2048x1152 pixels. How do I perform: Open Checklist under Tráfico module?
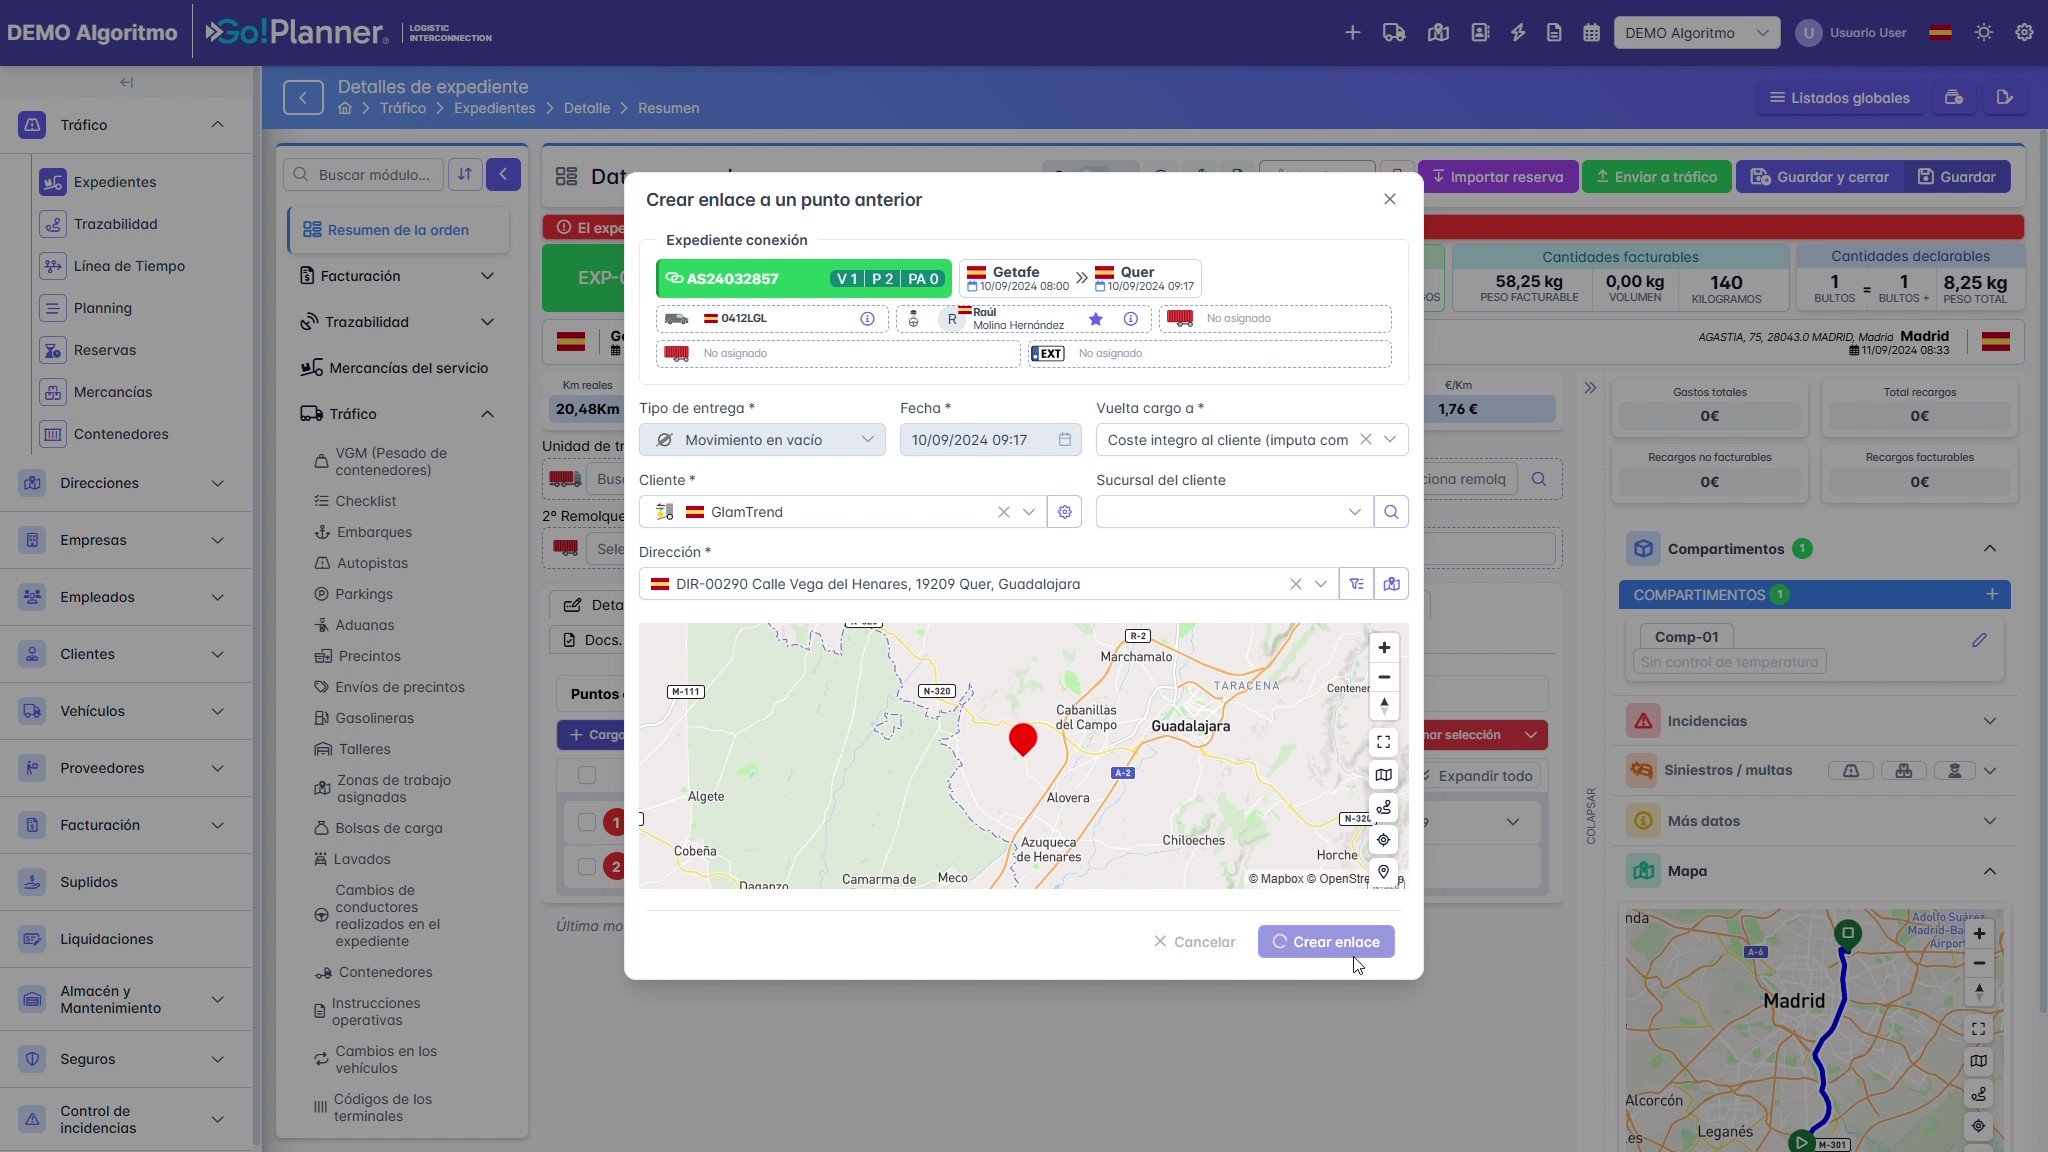tap(366, 501)
